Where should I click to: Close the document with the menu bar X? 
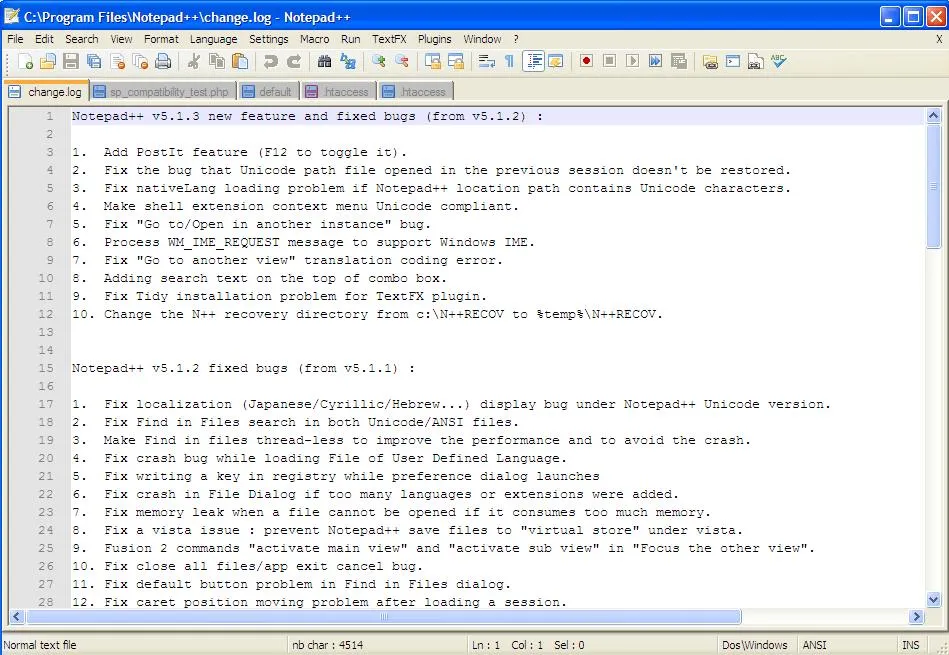click(939, 39)
